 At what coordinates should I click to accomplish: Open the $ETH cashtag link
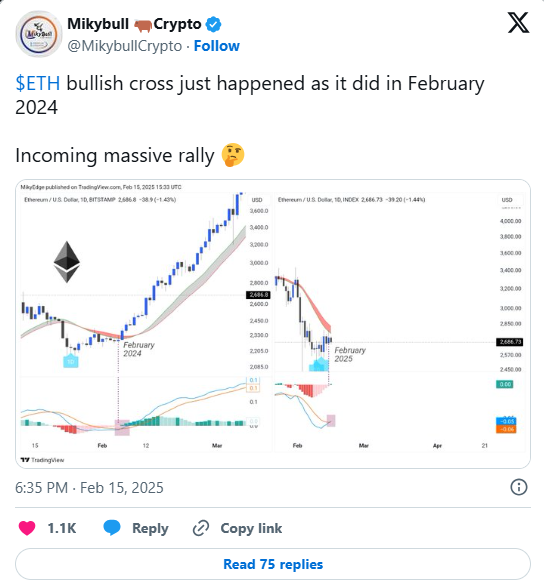pyautogui.click(x=37, y=83)
